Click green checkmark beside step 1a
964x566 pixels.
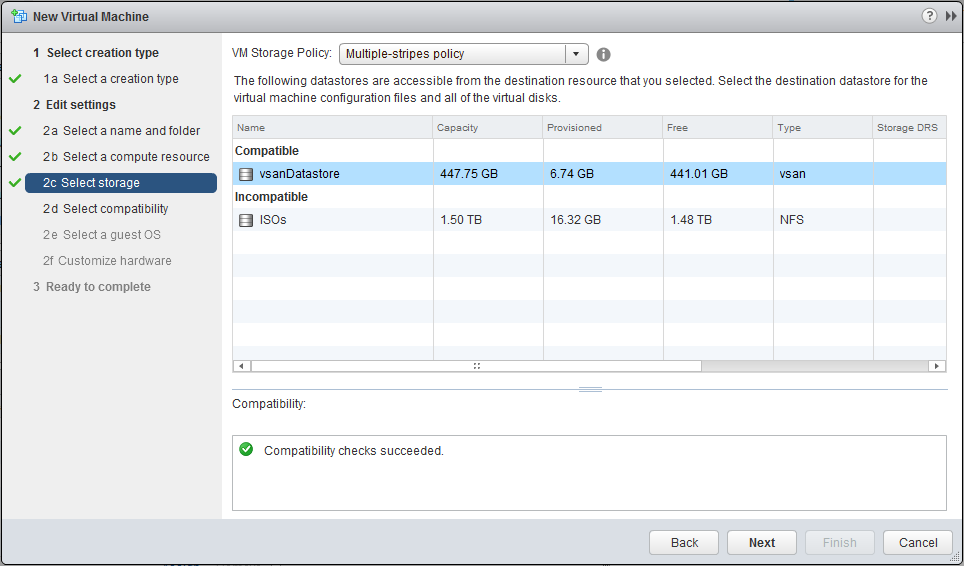point(15,79)
